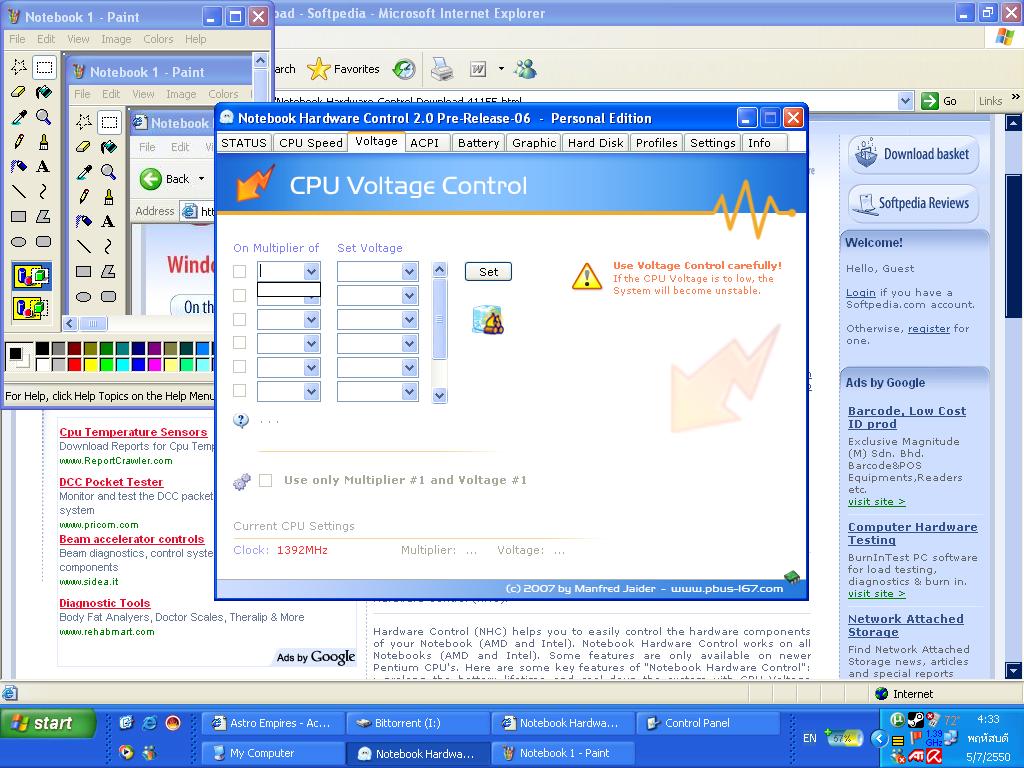Open the third row Set Voltage dropdown
The height and width of the screenshot is (768, 1024).
click(409, 319)
